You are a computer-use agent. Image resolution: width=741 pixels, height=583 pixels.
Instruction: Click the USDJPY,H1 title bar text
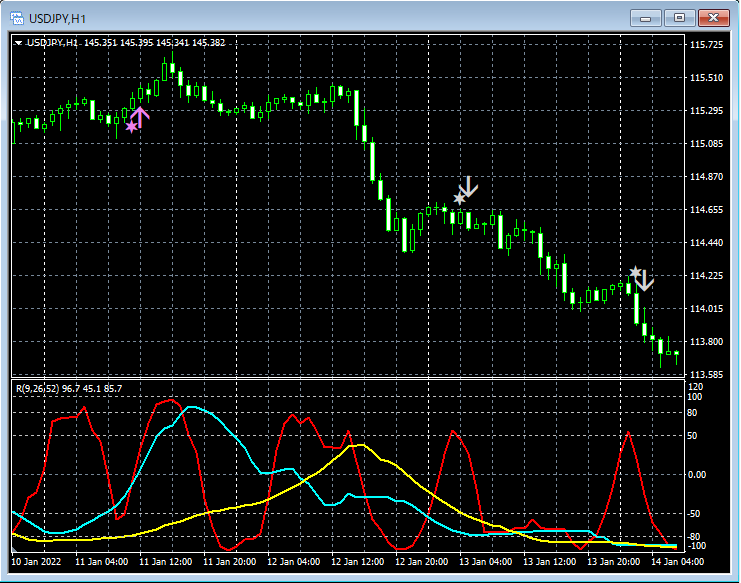pos(57,18)
